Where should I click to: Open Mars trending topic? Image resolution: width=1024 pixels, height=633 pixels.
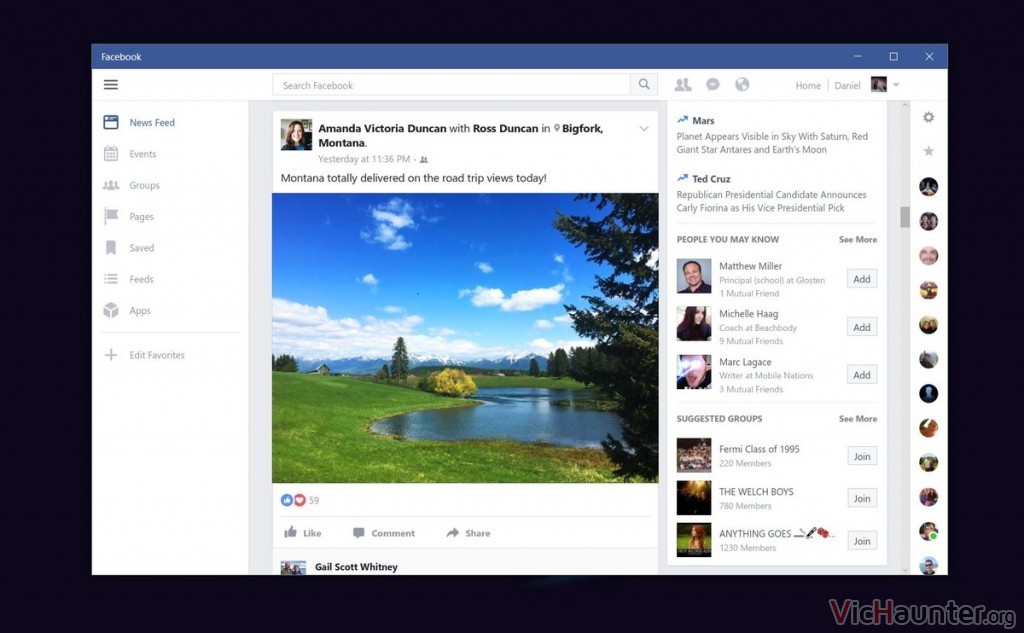tap(703, 121)
